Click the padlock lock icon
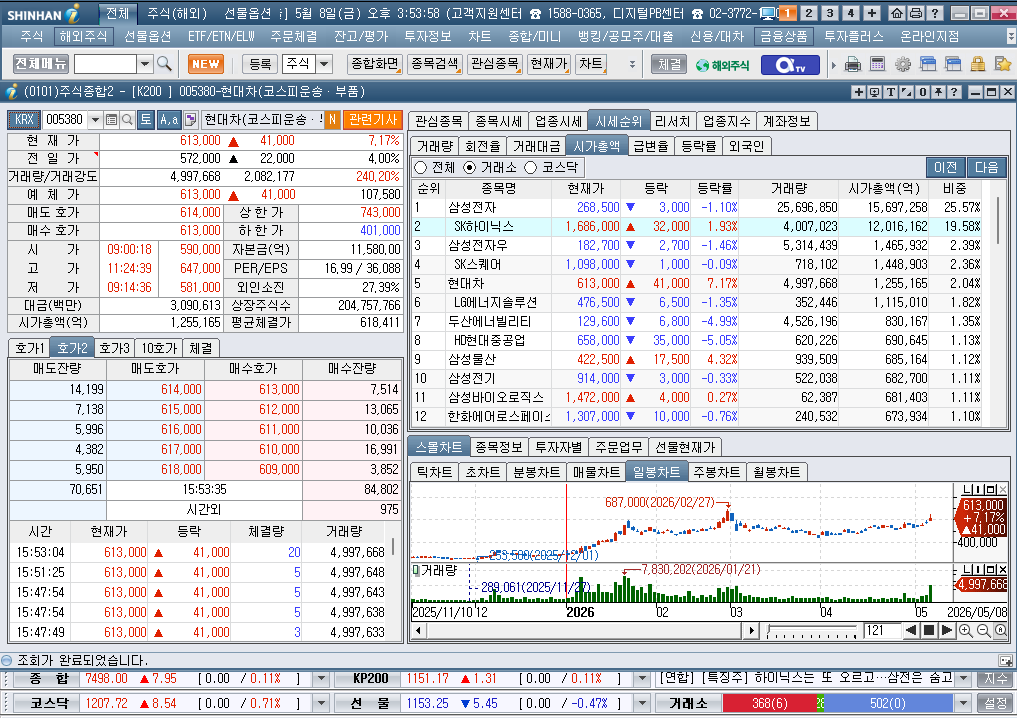Screen dimensions: 1017x718 coord(978,64)
